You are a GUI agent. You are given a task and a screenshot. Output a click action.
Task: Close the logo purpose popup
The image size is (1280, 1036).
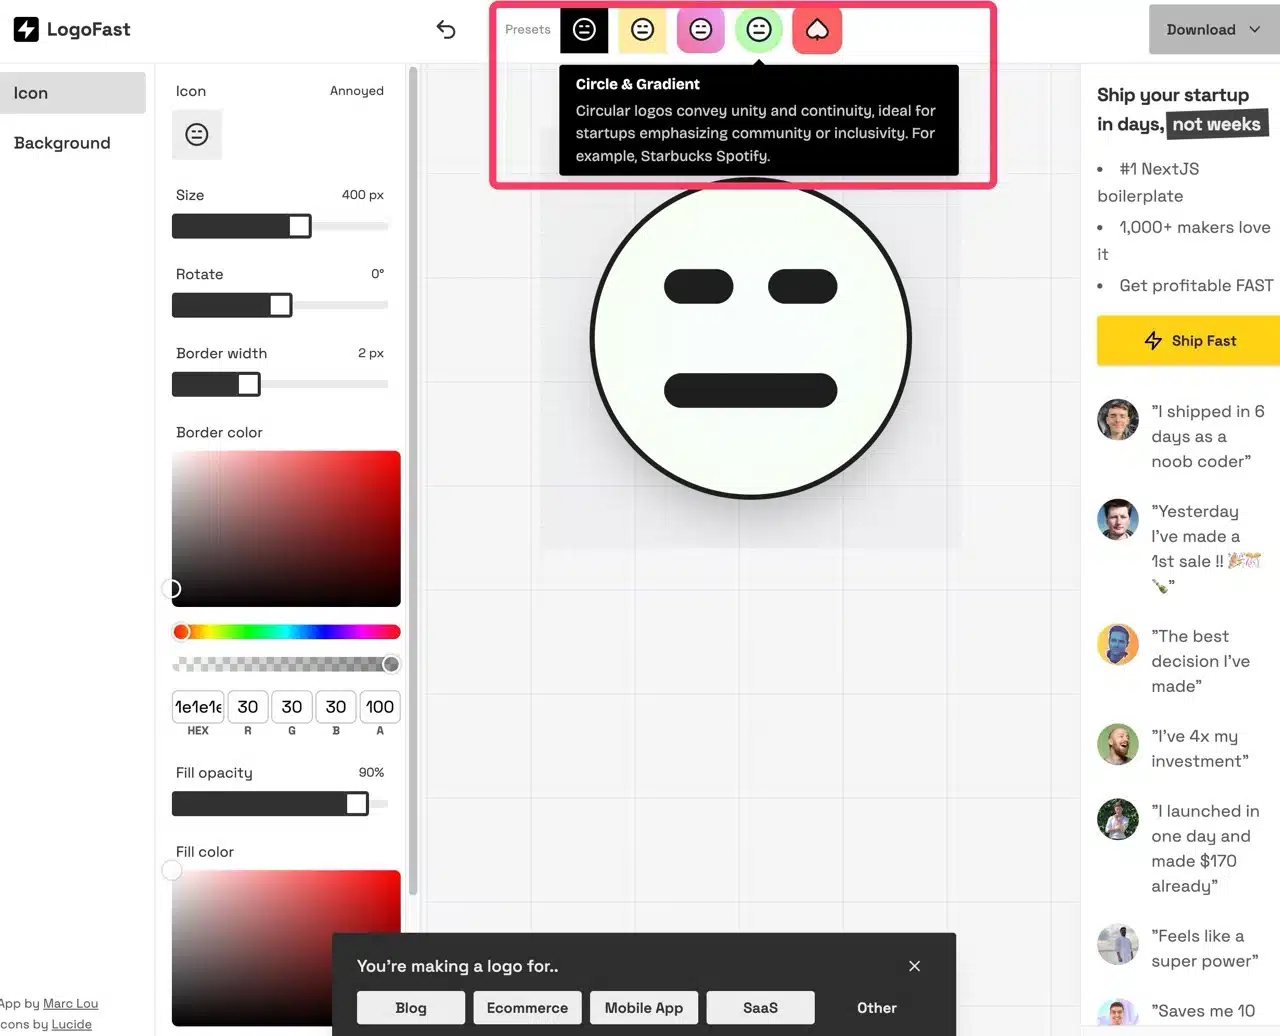pyautogui.click(x=914, y=966)
